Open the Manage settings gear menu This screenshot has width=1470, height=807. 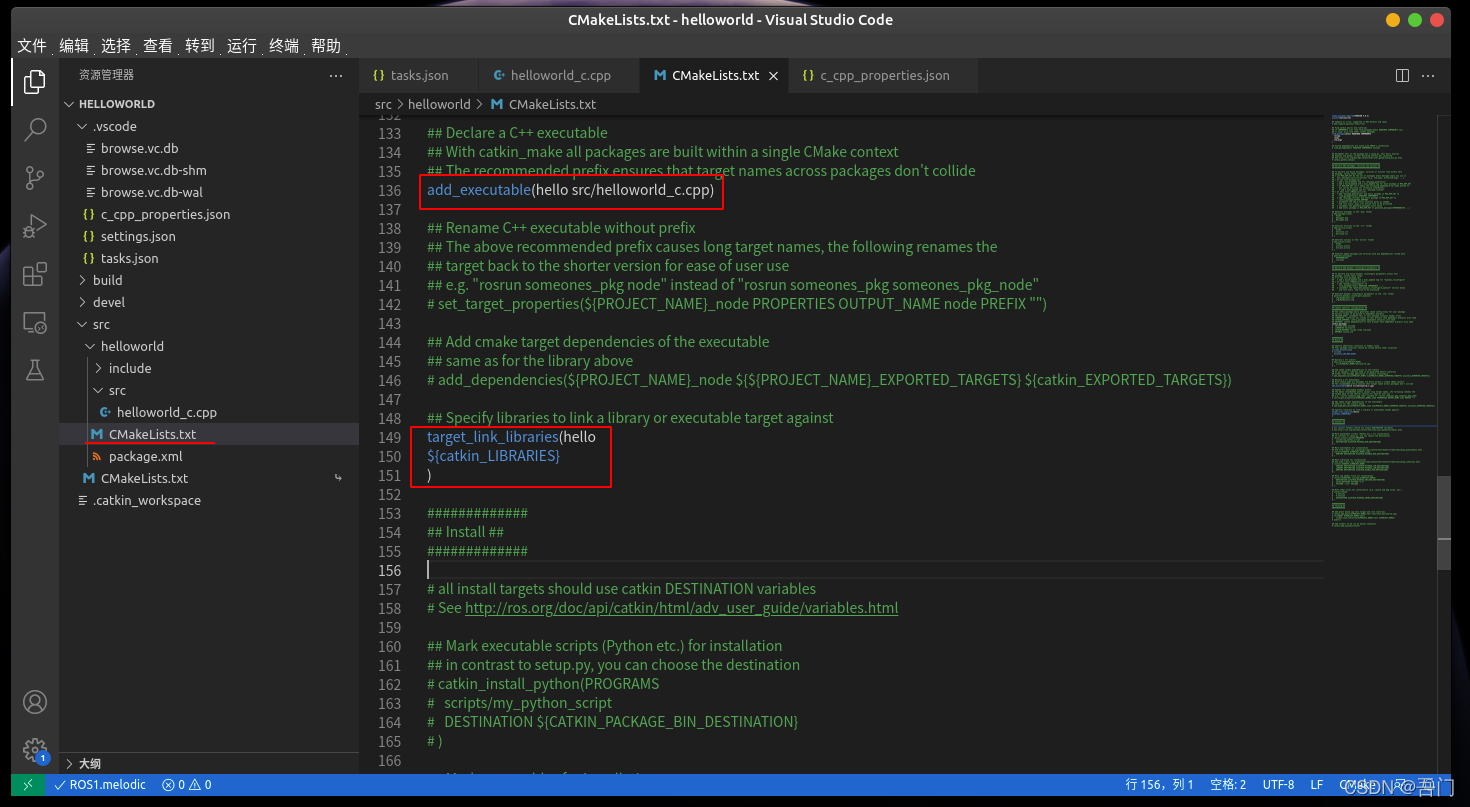pos(34,749)
